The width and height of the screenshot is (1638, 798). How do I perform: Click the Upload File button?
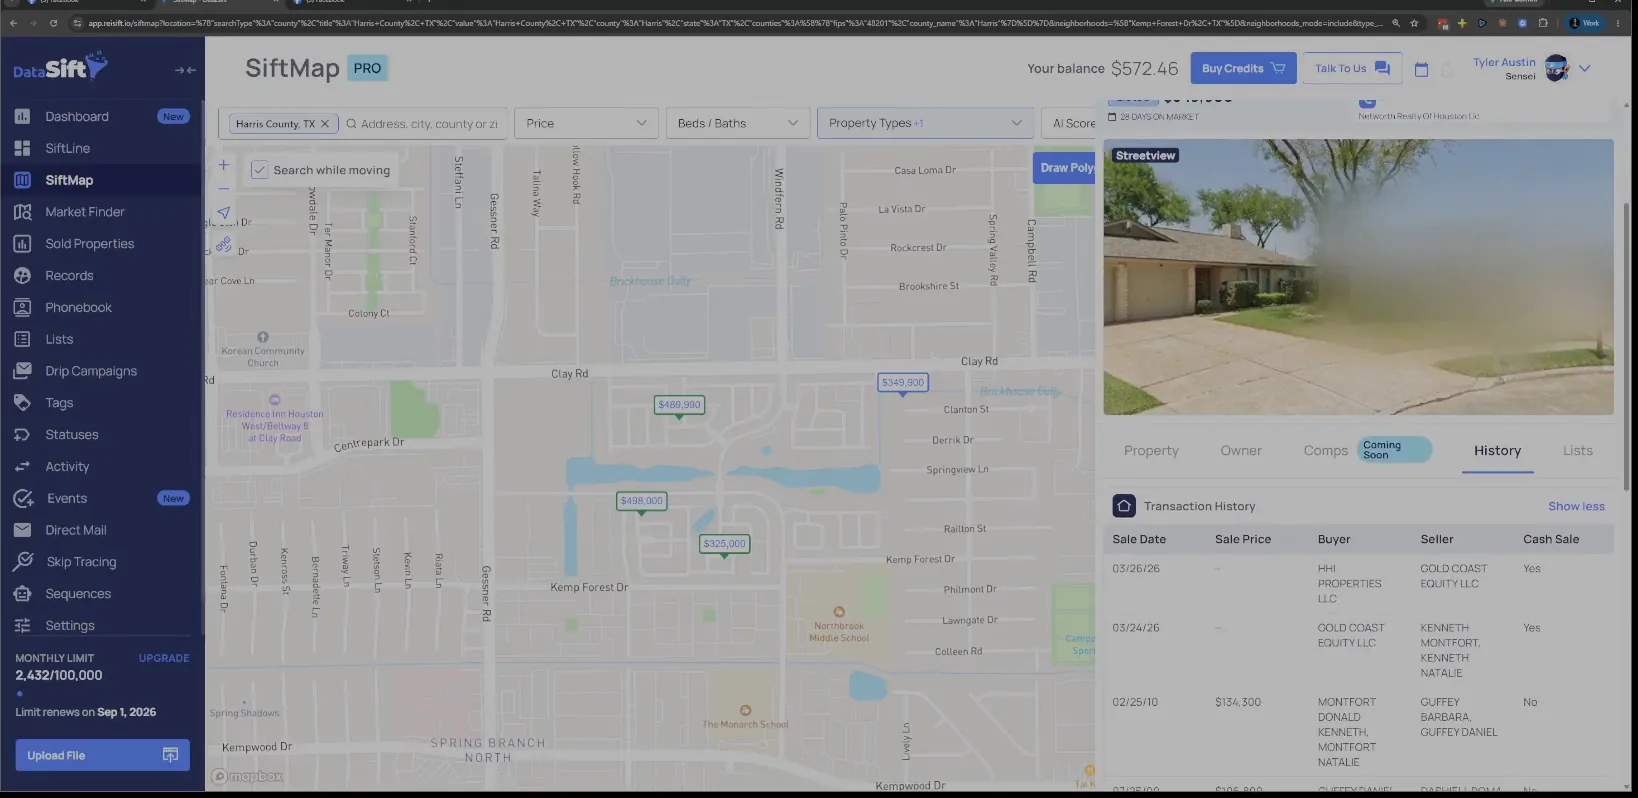tap(102, 755)
